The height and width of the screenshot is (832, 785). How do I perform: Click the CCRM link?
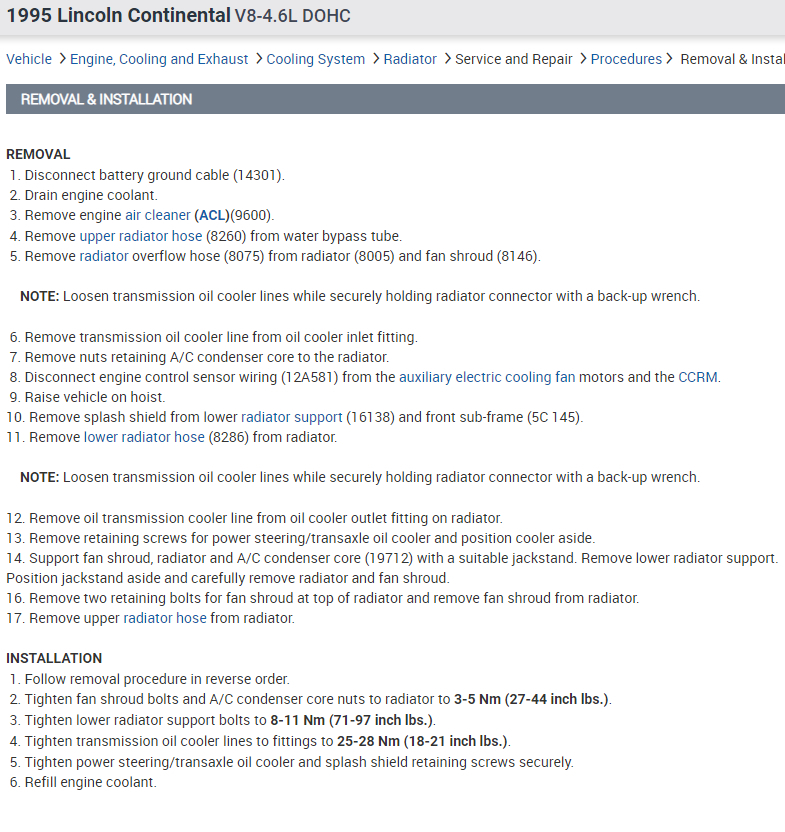click(698, 377)
